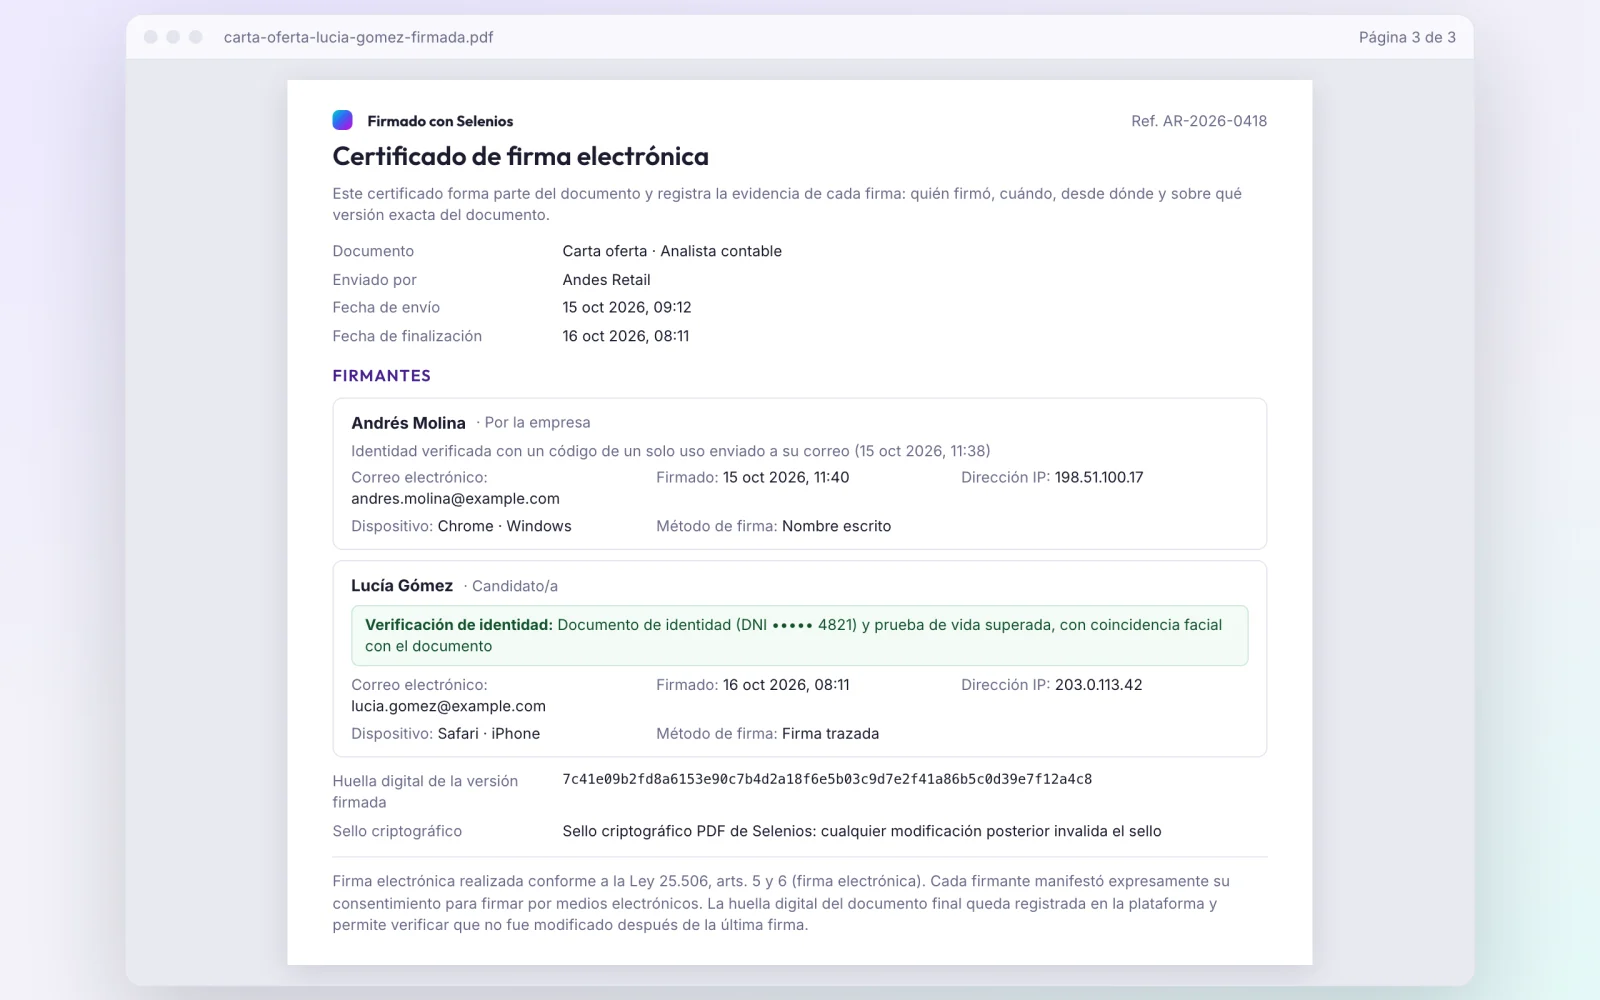1600x1000 pixels.
Task: Click the legal footer mentioning Ley 25.506
Action: (781, 903)
